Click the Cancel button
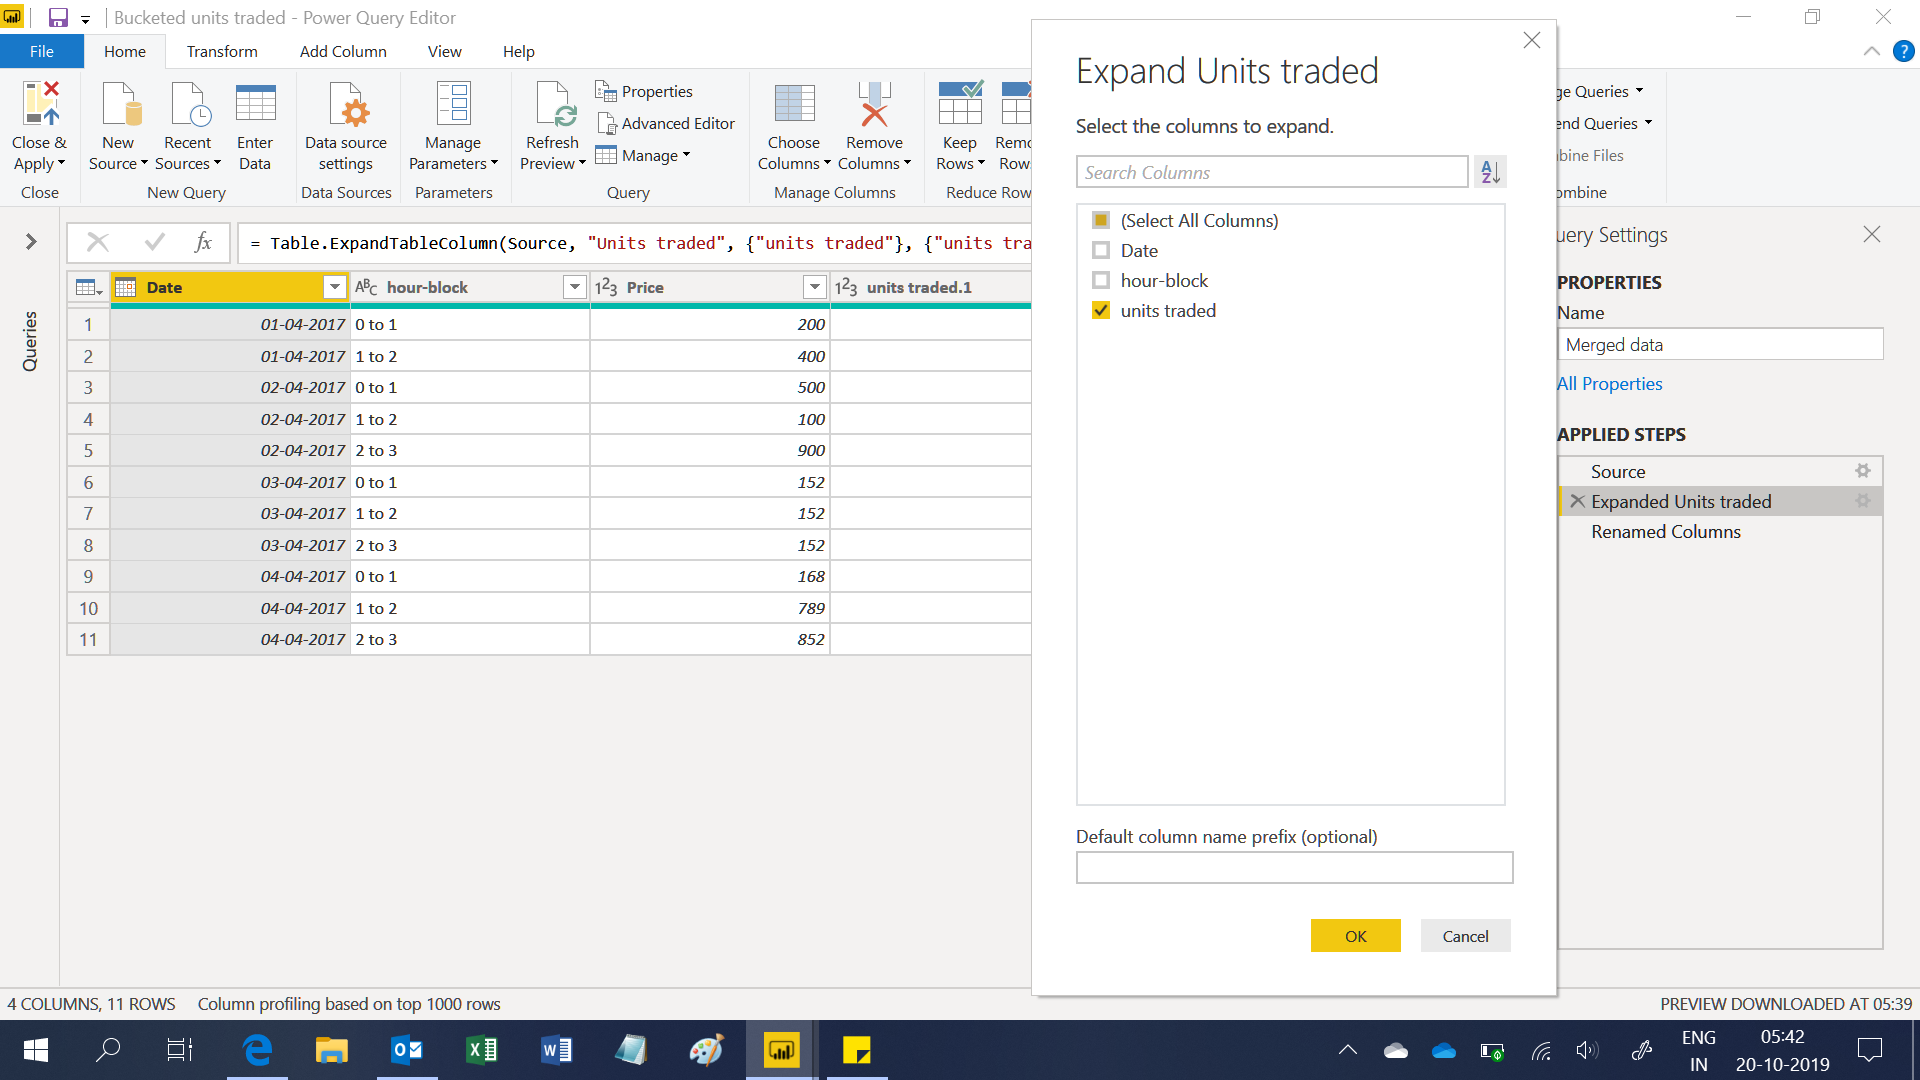This screenshot has width=1920, height=1080. pyautogui.click(x=1465, y=936)
